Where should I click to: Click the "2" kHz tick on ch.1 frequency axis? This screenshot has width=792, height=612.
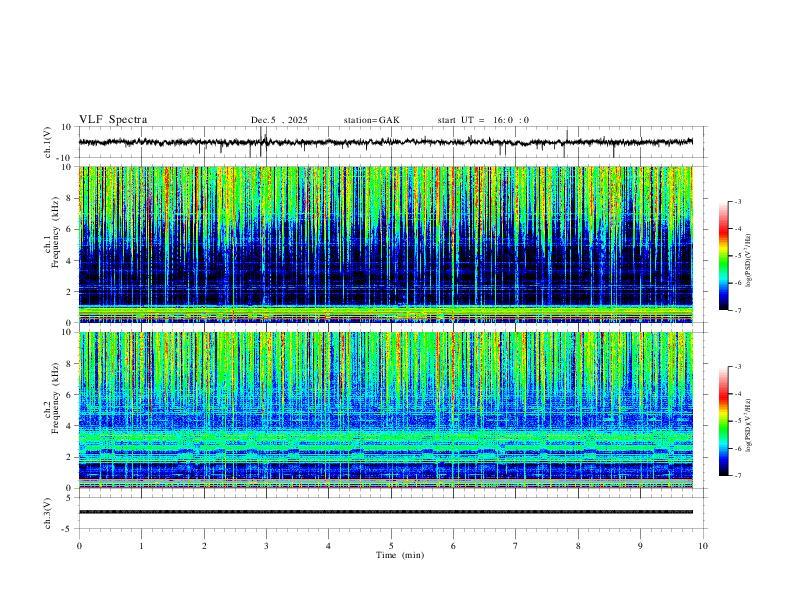70,292
